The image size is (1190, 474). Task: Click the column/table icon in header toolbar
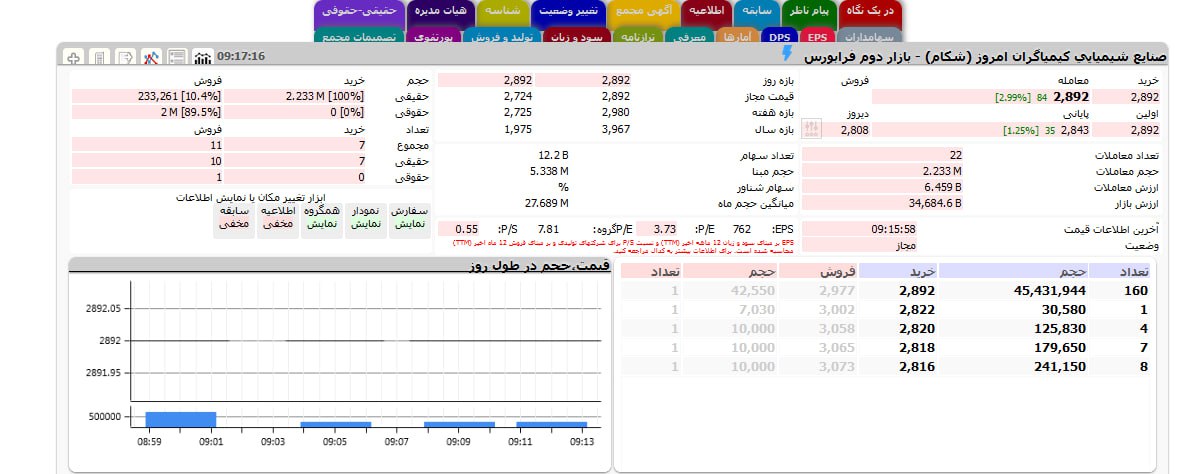pos(99,56)
